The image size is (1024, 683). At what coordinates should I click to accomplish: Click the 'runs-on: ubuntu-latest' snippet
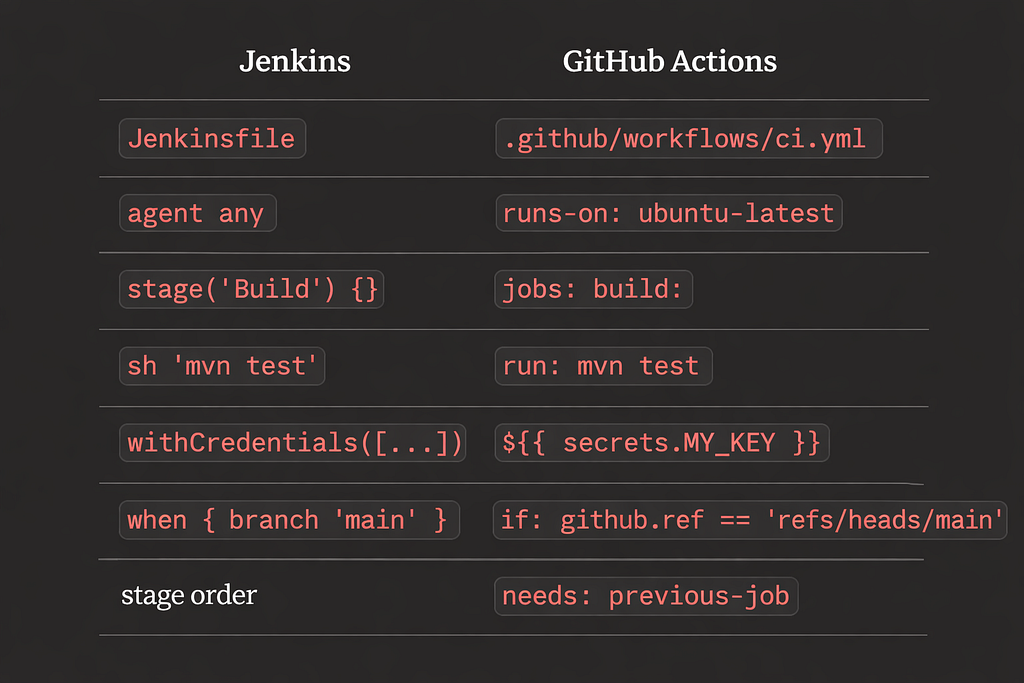(669, 213)
